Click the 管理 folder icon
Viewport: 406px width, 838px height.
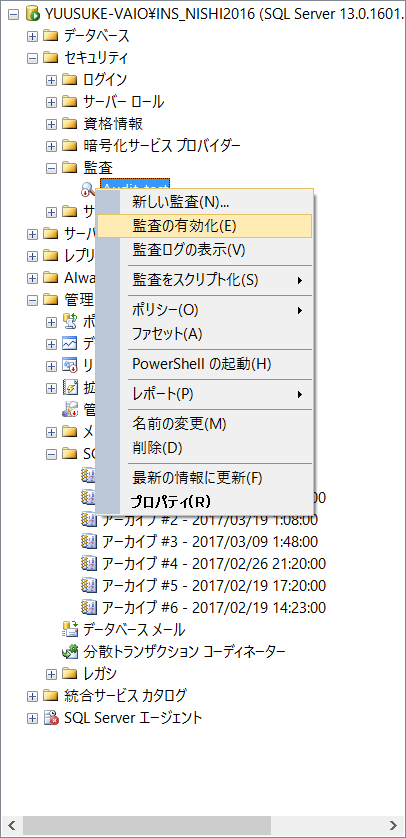click(x=50, y=299)
